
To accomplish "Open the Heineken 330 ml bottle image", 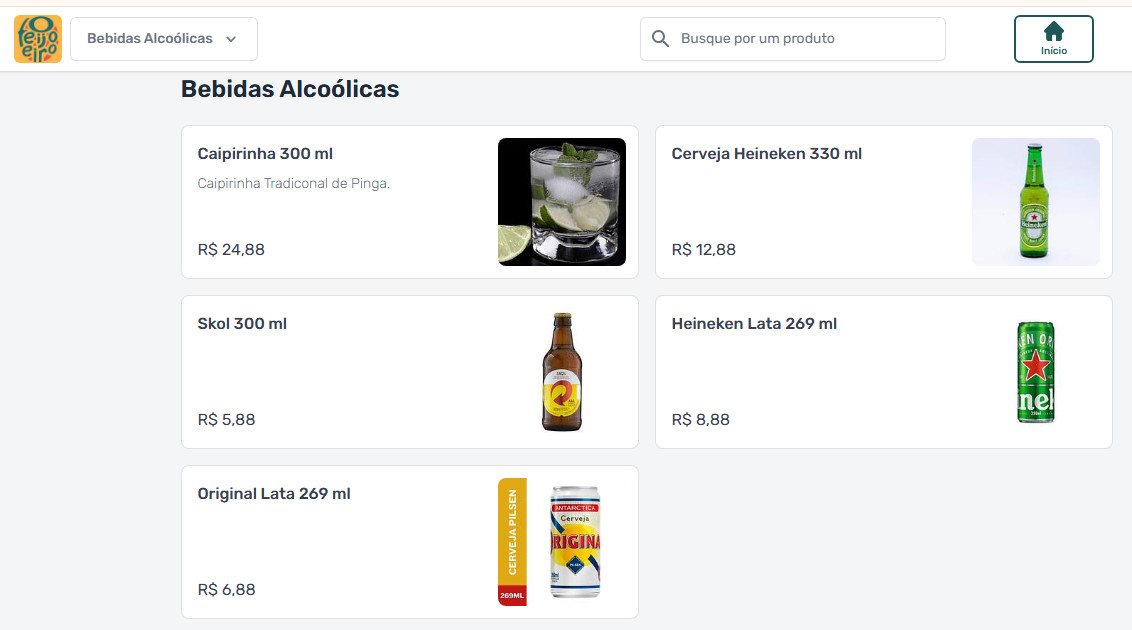I will 1035,202.
